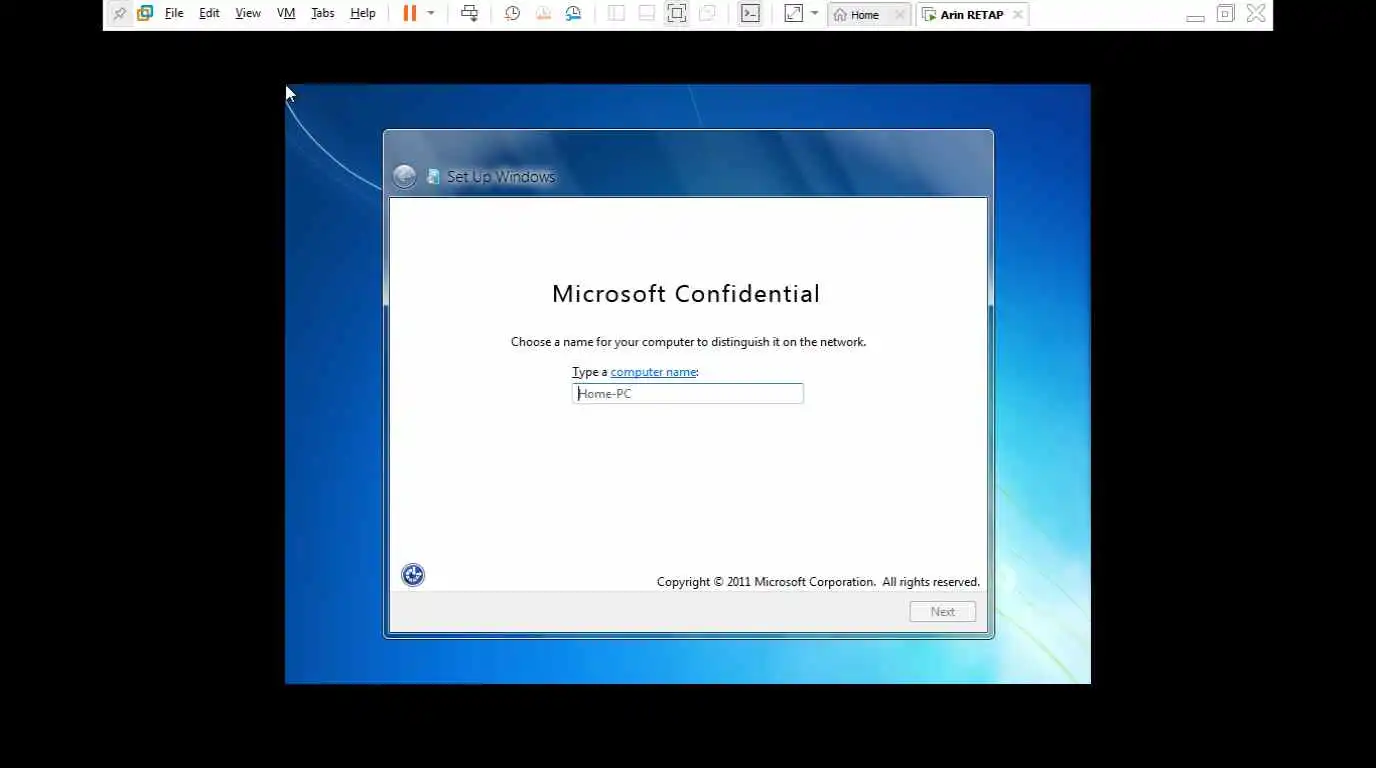
Task: Click revert to snapshot icon
Action: coord(543,14)
